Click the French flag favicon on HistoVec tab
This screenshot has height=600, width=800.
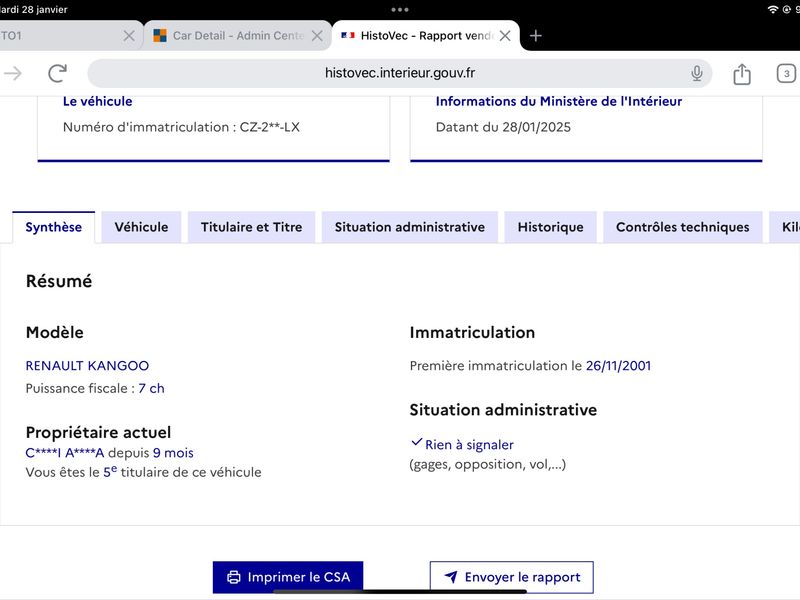tap(347, 35)
